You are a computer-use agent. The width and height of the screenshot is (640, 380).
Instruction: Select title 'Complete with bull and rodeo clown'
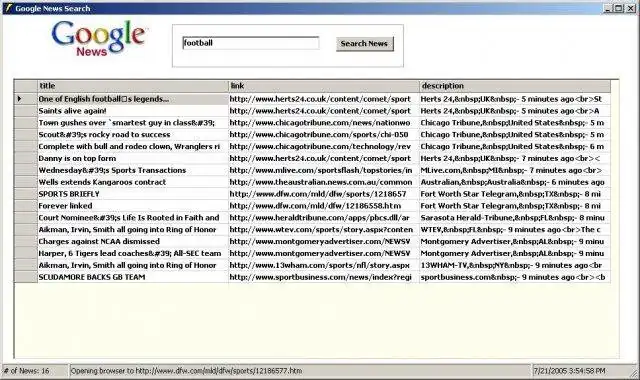(133, 146)
